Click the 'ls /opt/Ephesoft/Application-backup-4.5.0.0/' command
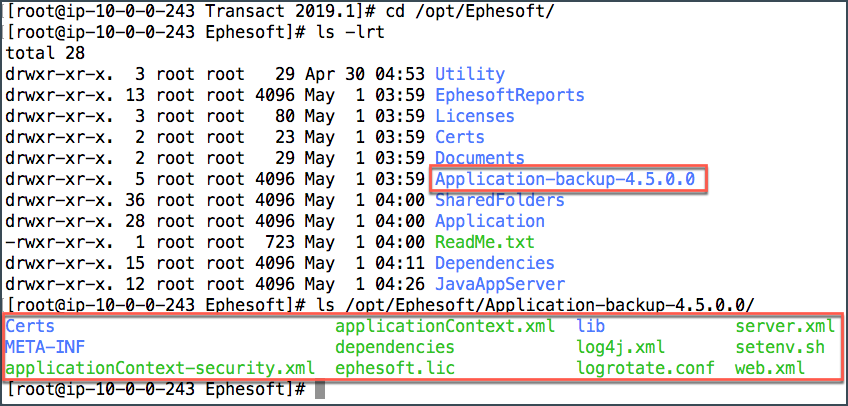848x406 pixels. pos(534,305)
